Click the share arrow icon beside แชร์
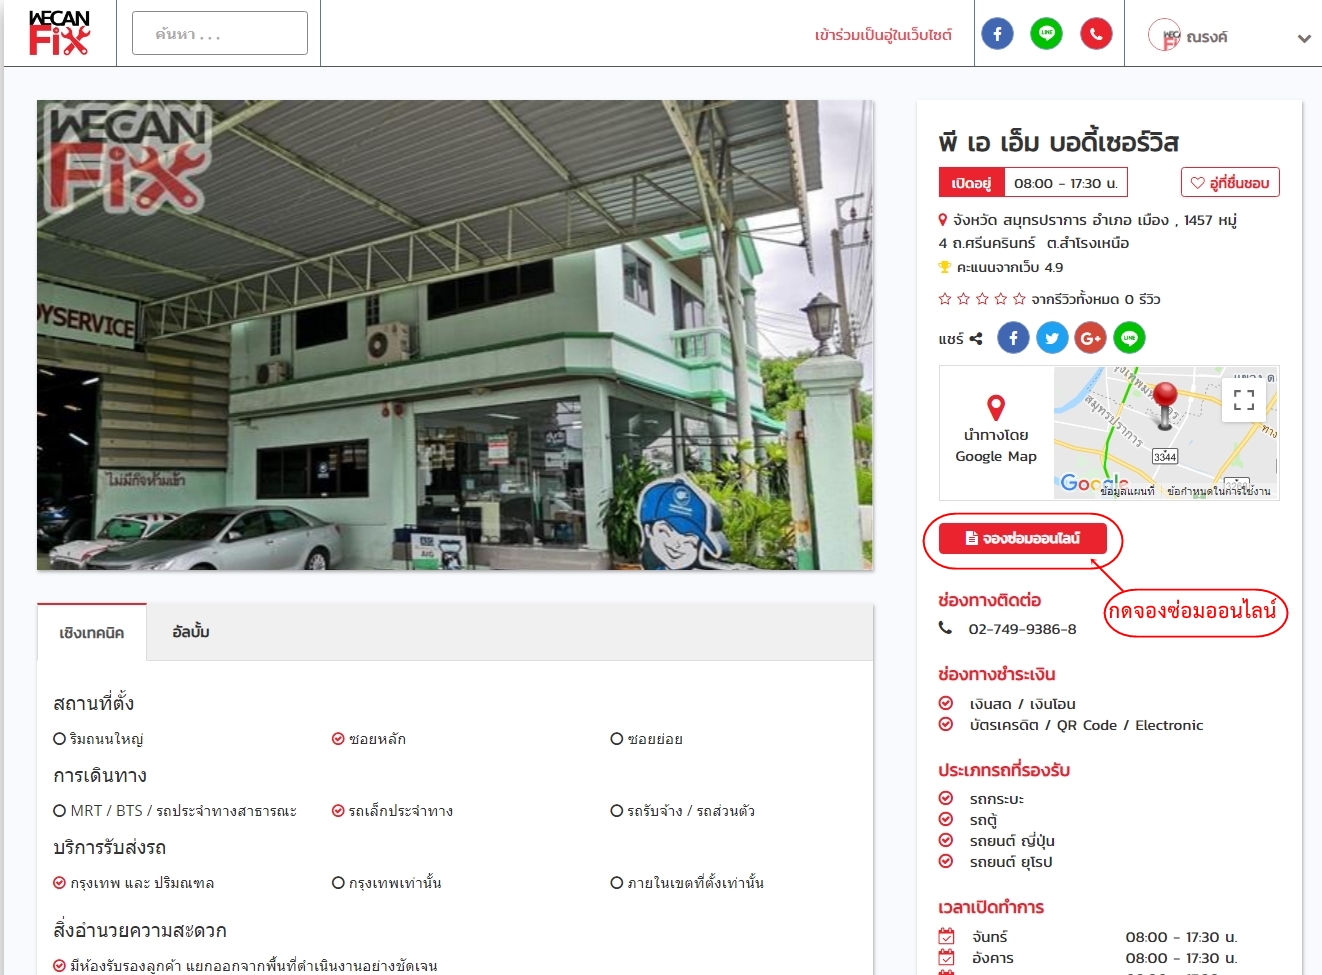 pos(976,339)
